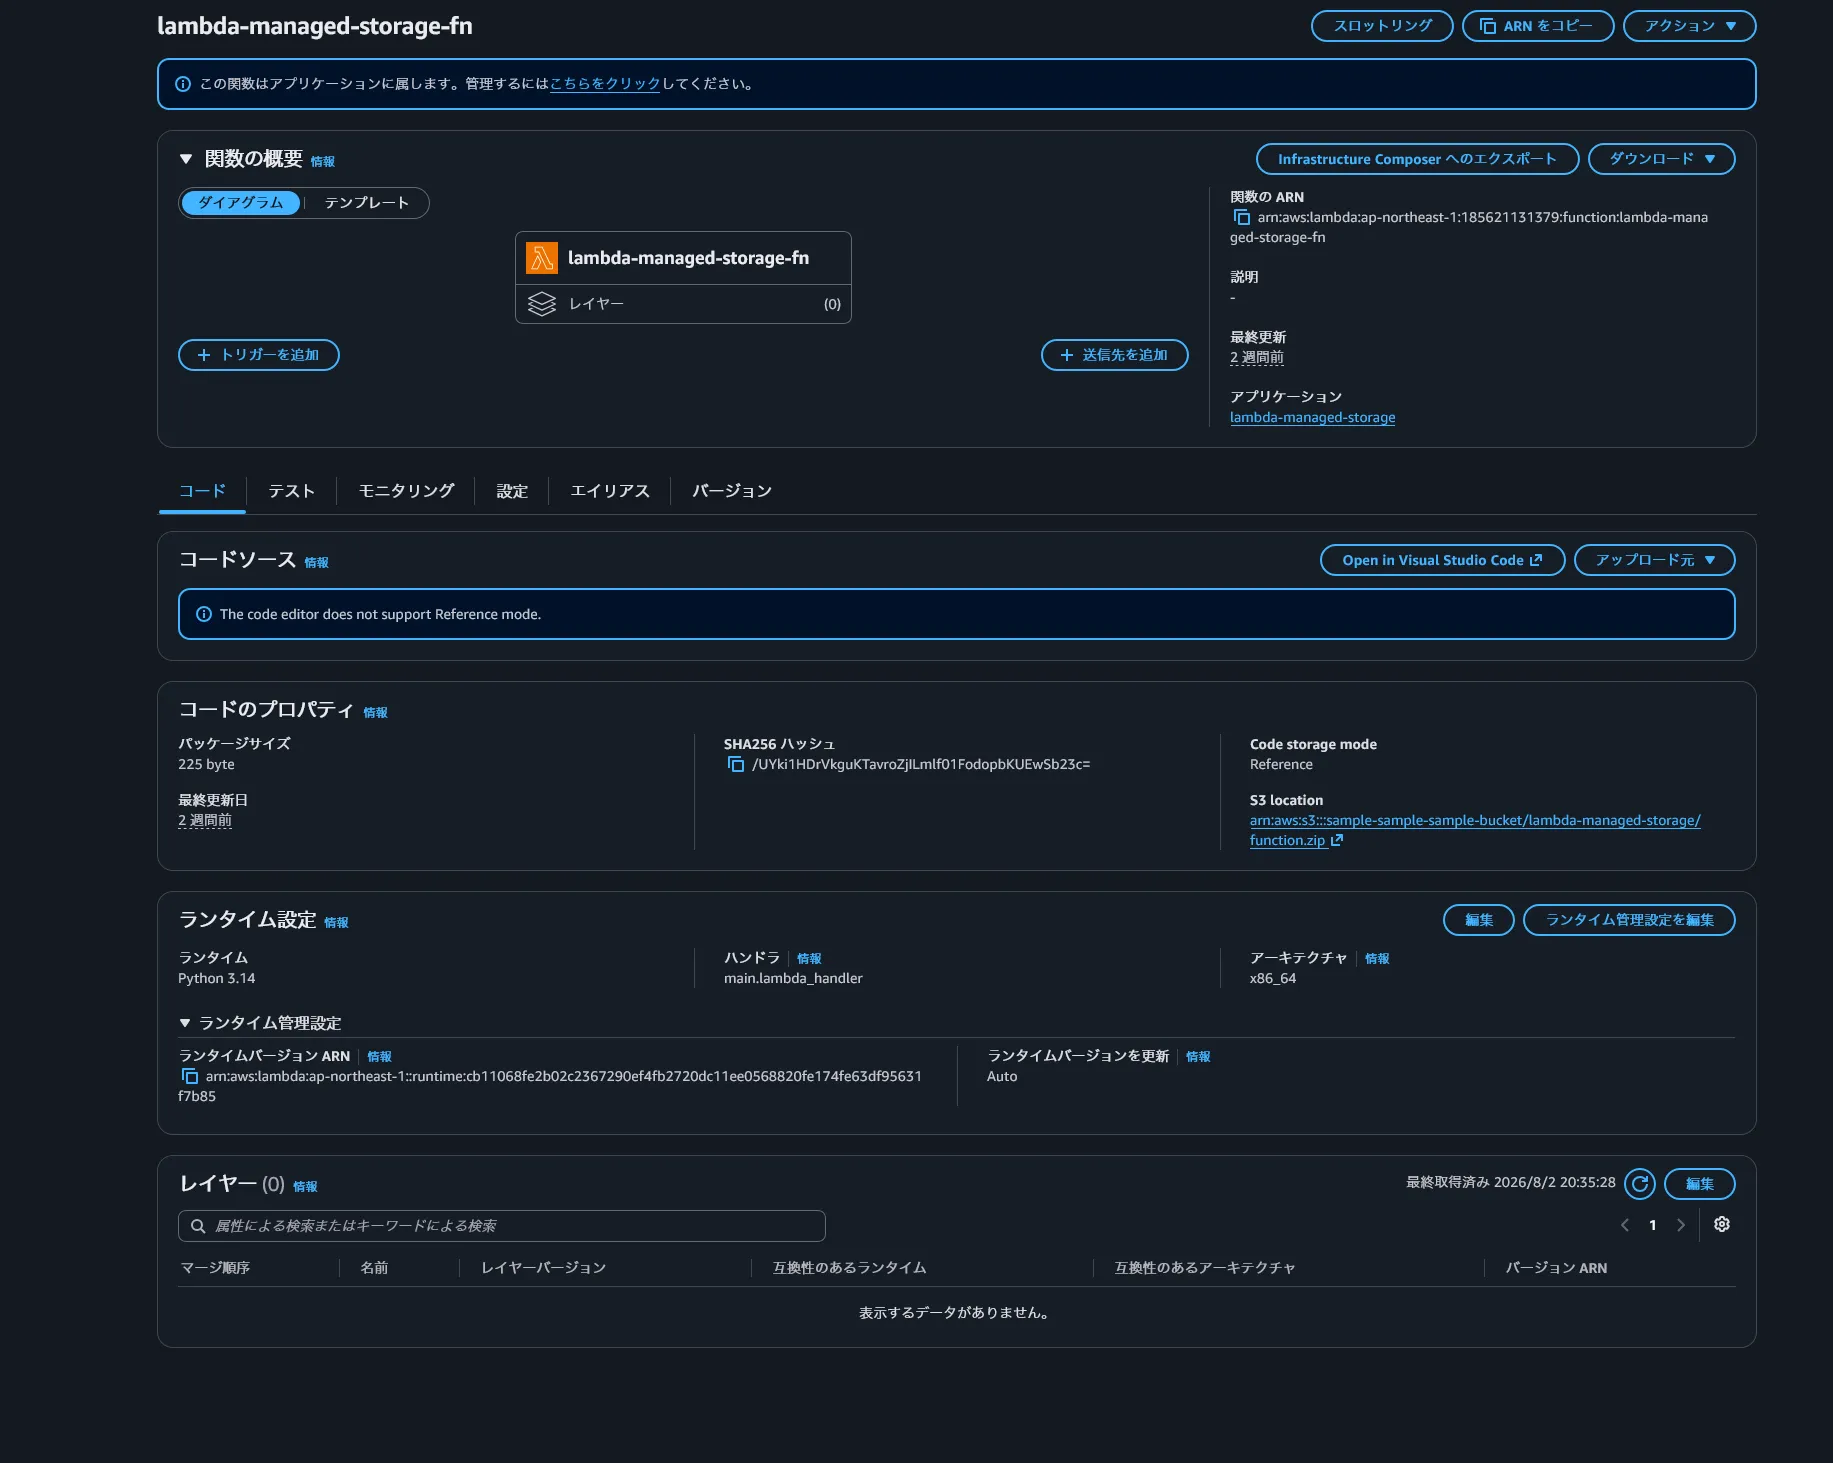Switch to the Monitoring tab

point(406,491)
